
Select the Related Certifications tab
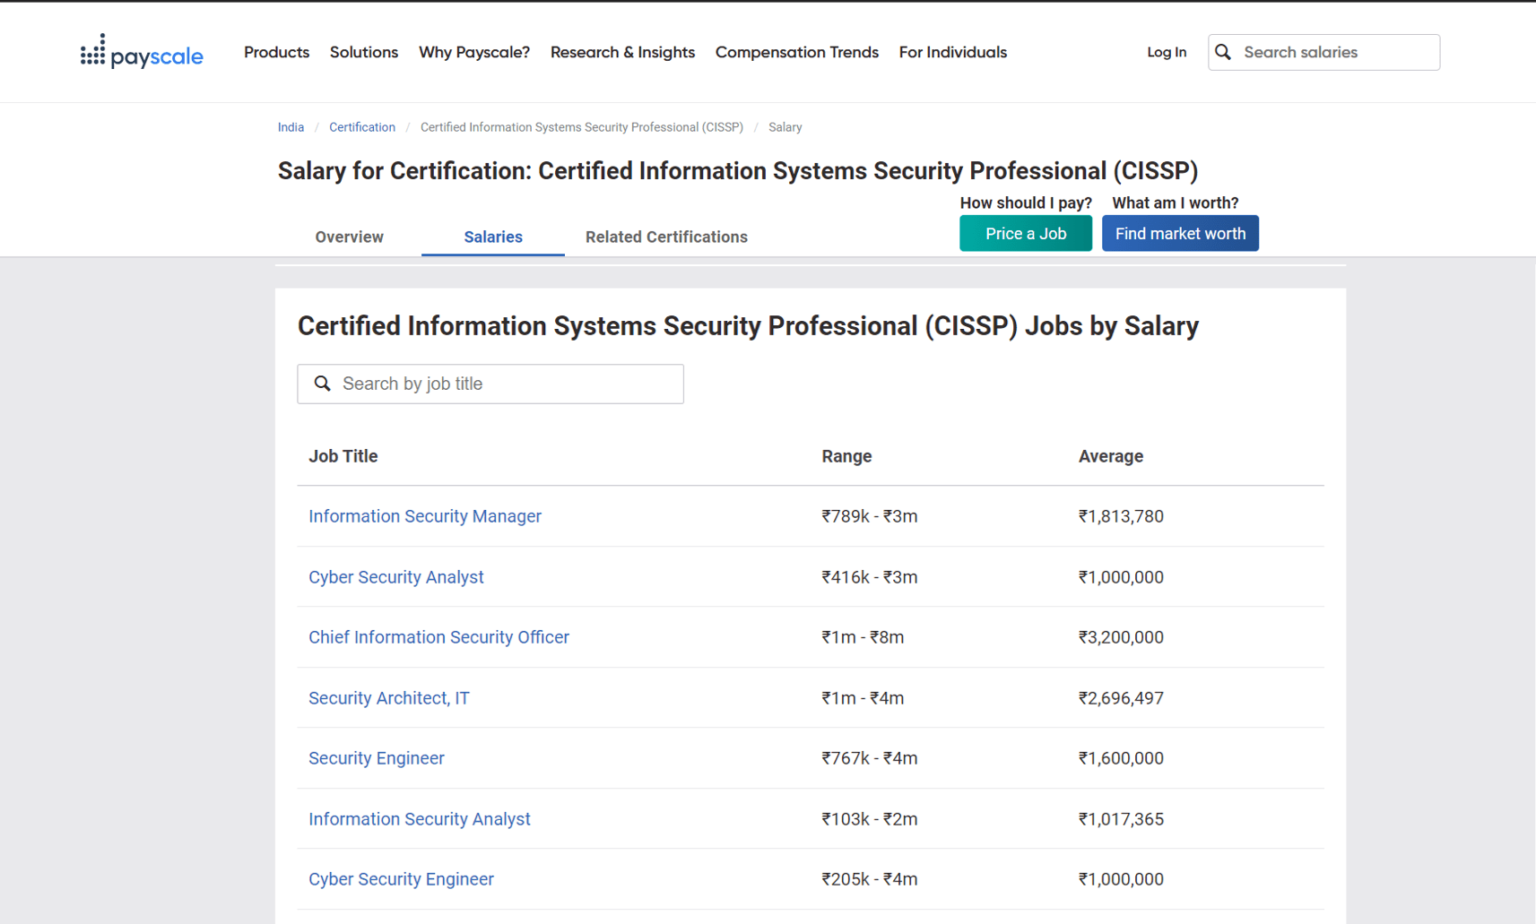(666, 237)
